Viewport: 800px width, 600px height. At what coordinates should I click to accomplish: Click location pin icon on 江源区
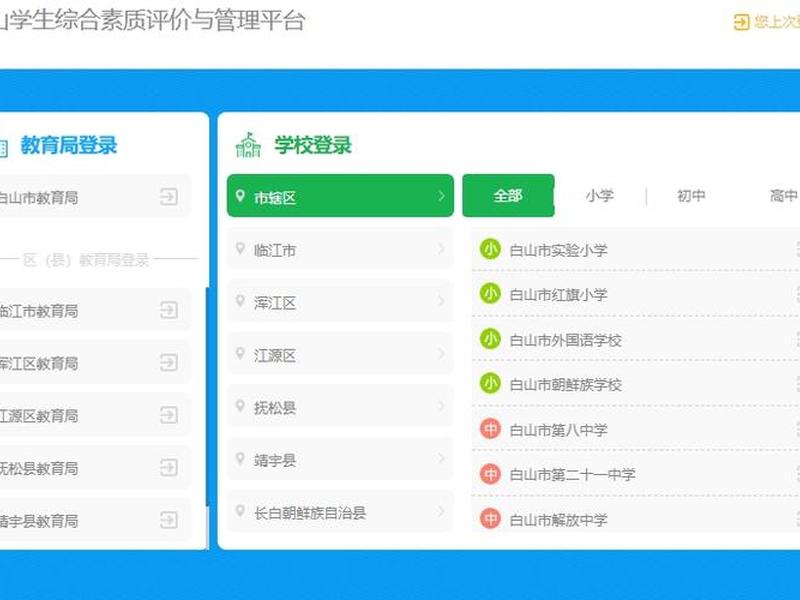click(240, 354)
